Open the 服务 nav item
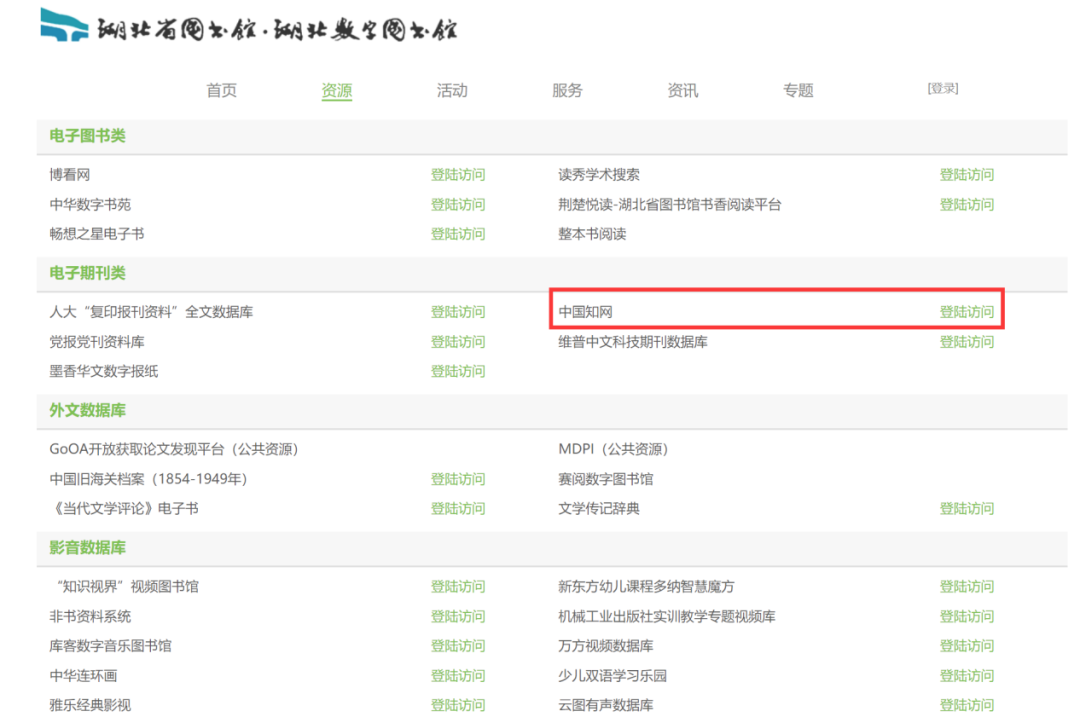 click(x=568, y=90)
